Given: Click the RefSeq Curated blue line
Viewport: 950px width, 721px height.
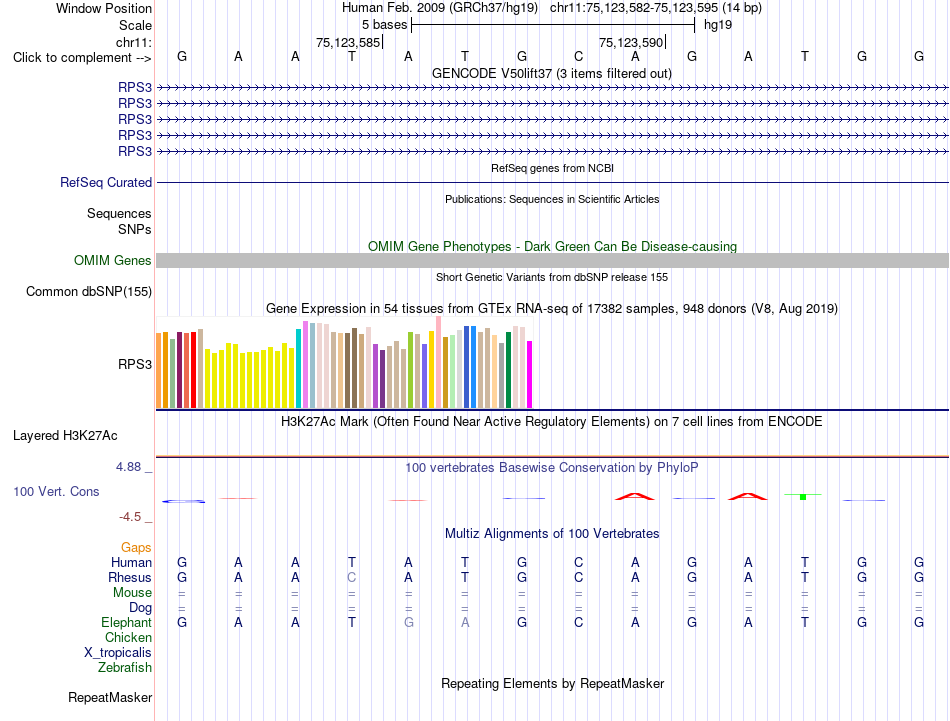Looking at the screenshot, I should coord(552,182).
